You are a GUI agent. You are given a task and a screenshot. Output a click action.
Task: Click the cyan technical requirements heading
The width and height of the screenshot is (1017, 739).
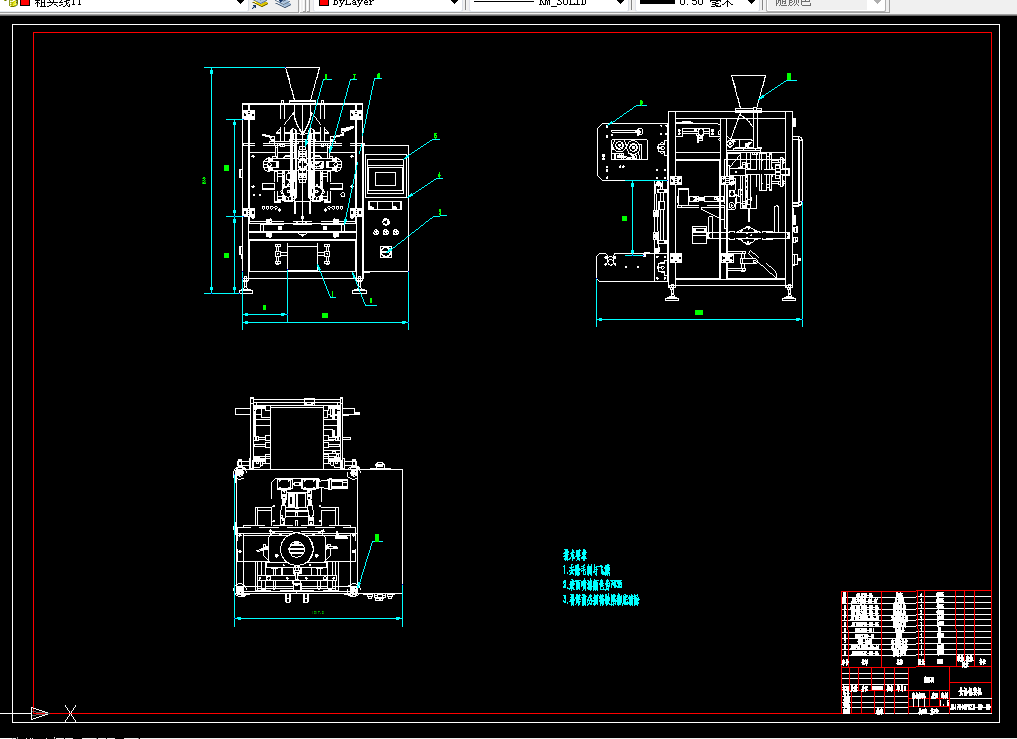pos(575,555)
